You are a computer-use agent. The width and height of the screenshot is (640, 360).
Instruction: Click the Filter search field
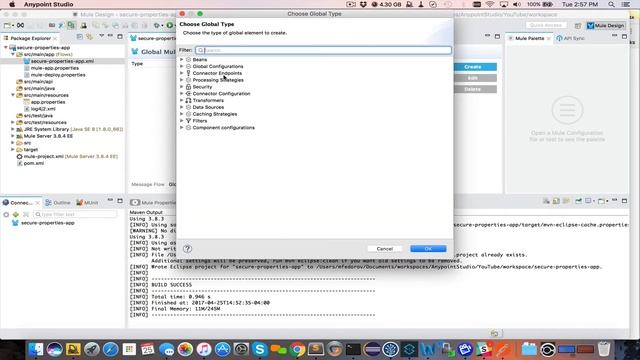click(323, 50)
